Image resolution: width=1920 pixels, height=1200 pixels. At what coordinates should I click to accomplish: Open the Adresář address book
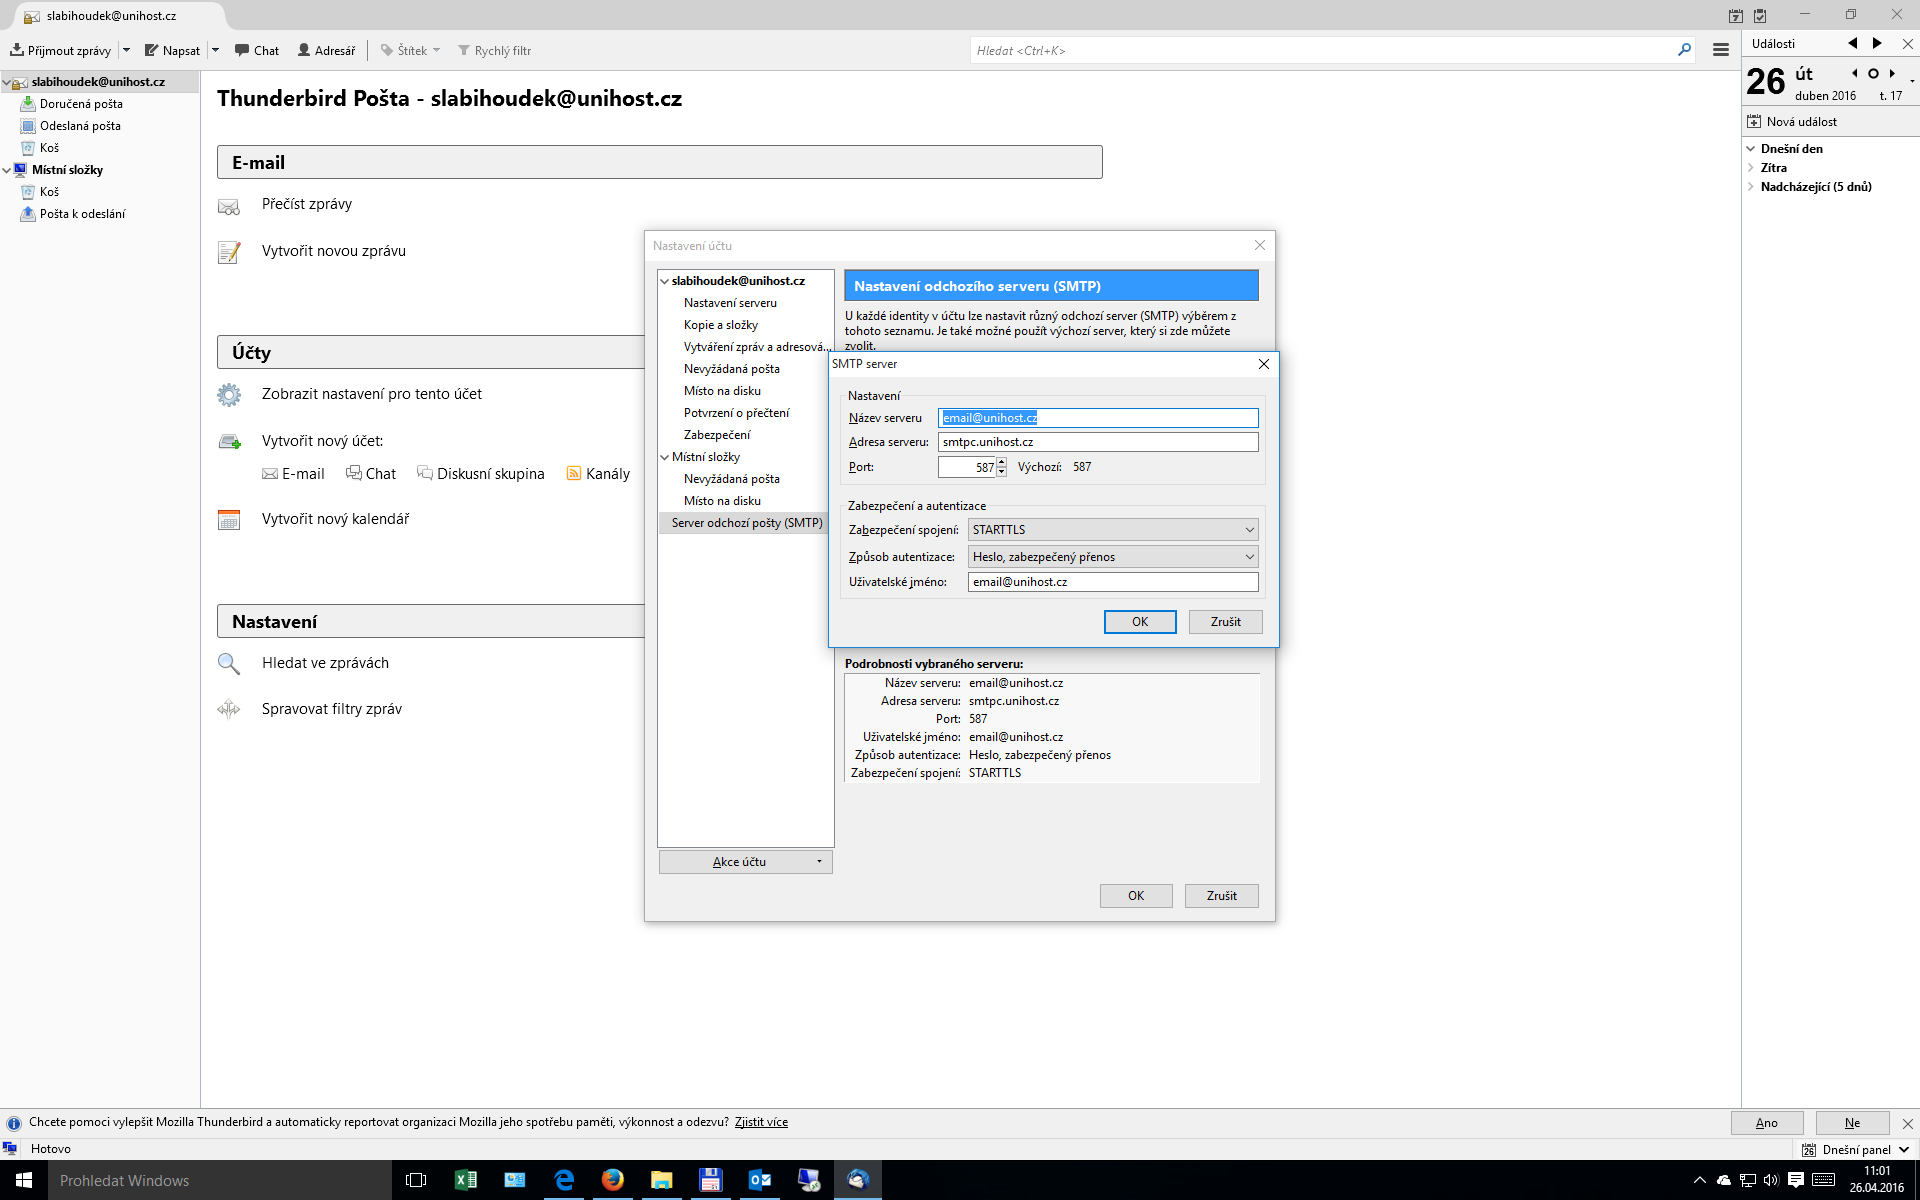326,50
